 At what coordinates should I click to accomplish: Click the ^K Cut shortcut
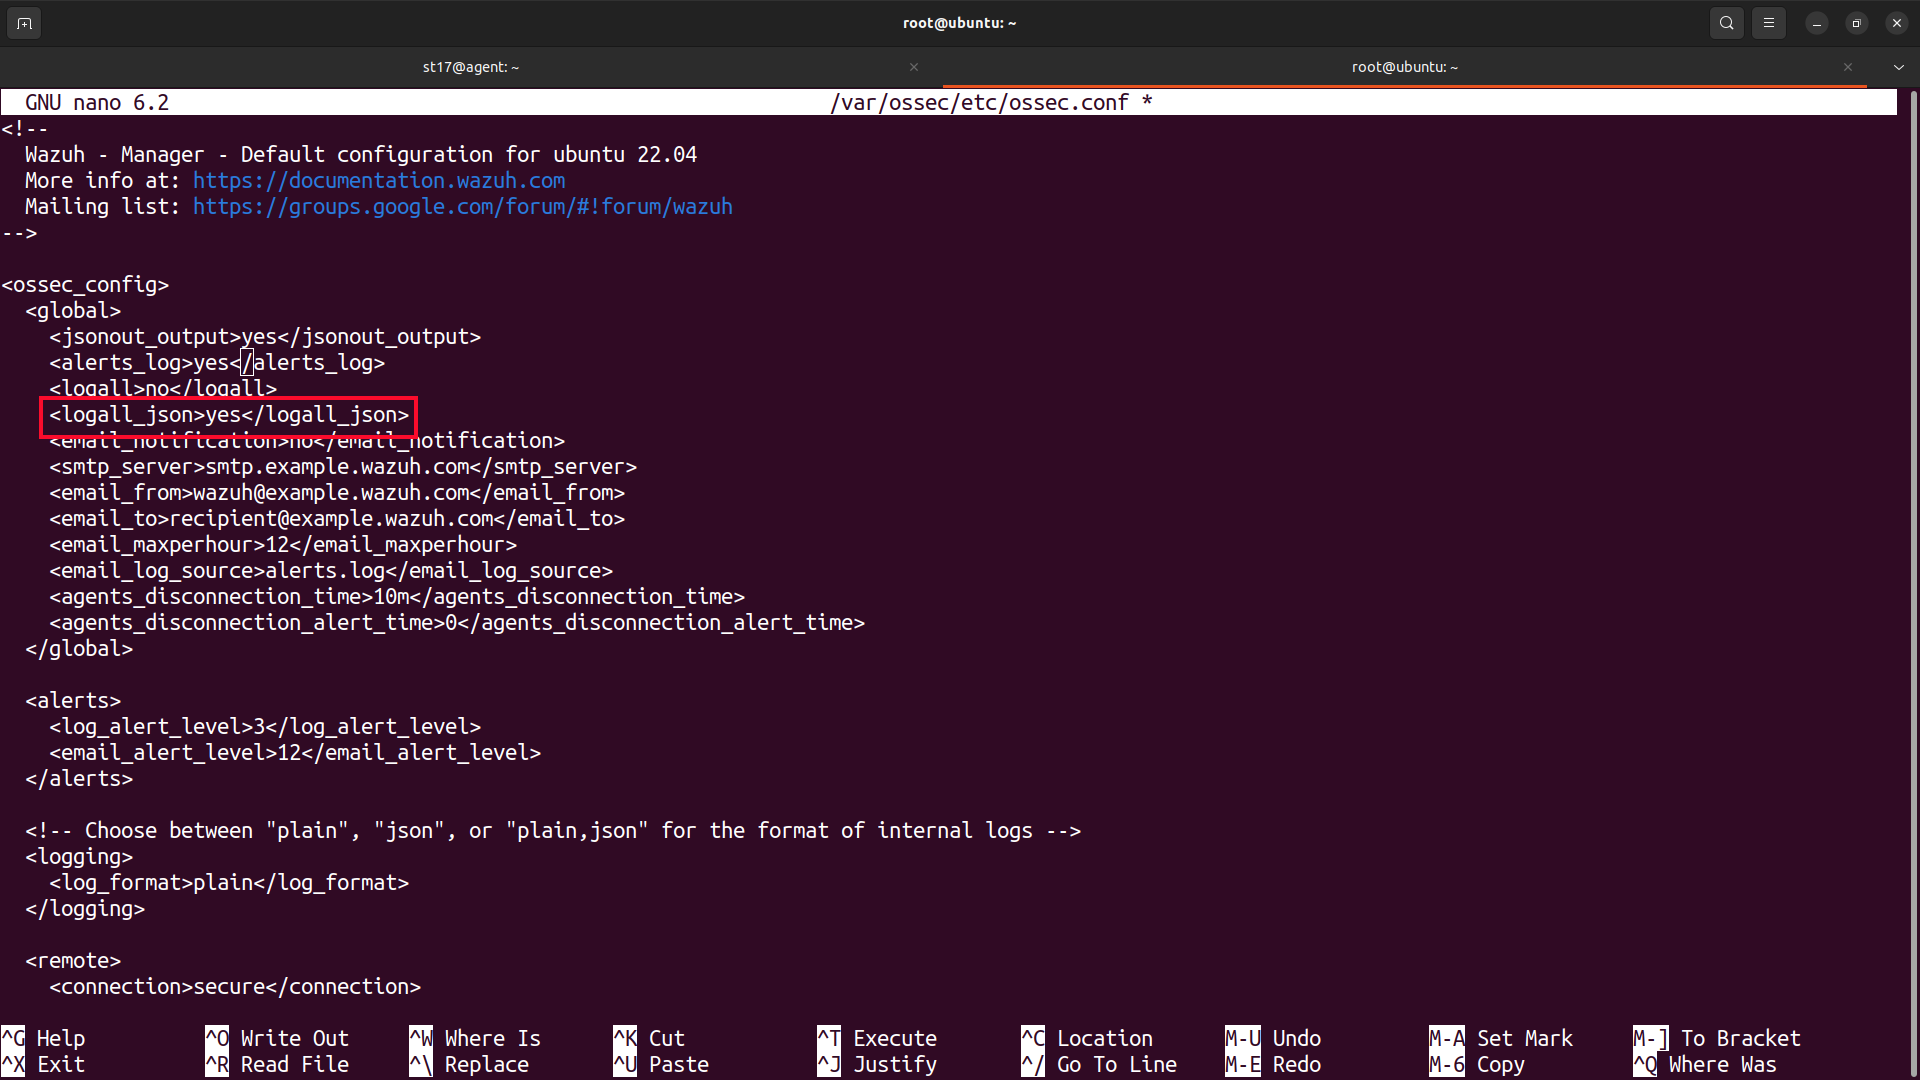649,1038
